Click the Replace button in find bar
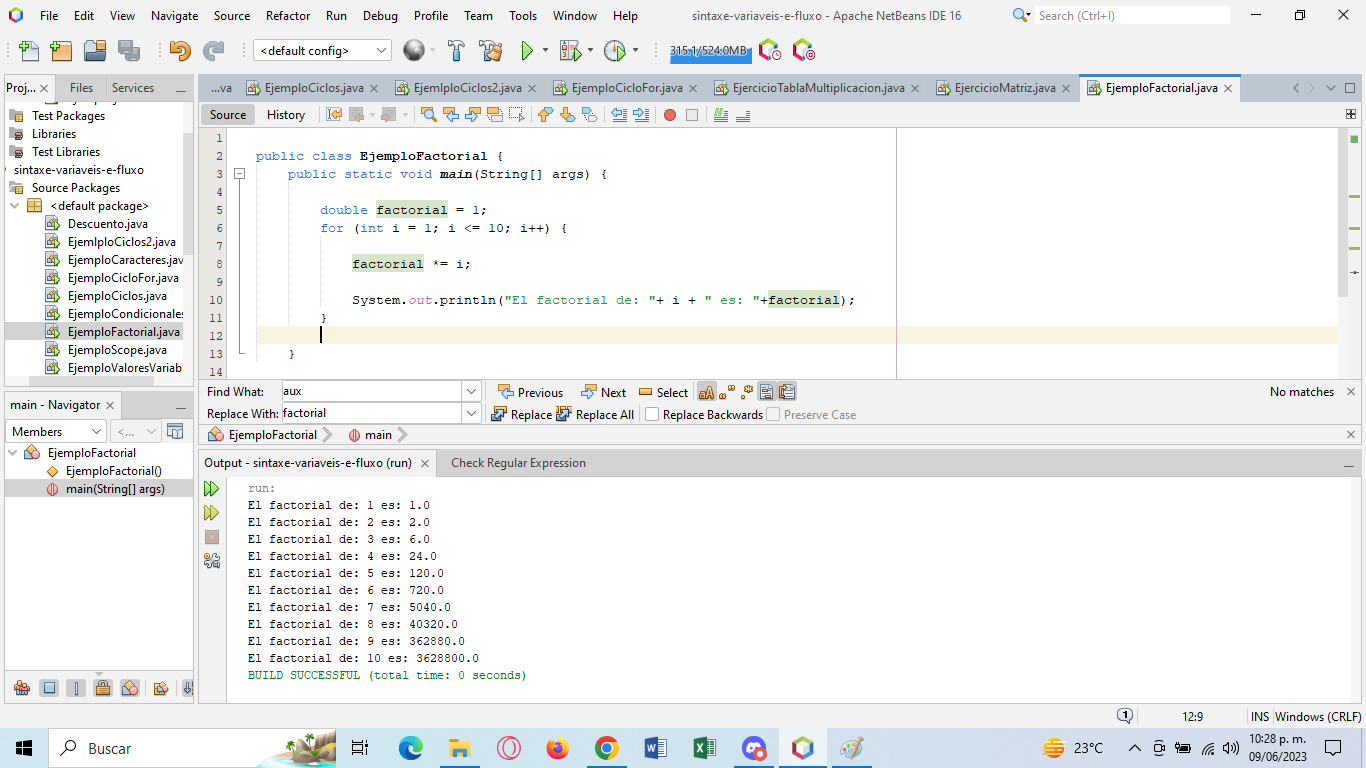Viewport: 1366px width, 768px height. point(521,414)
